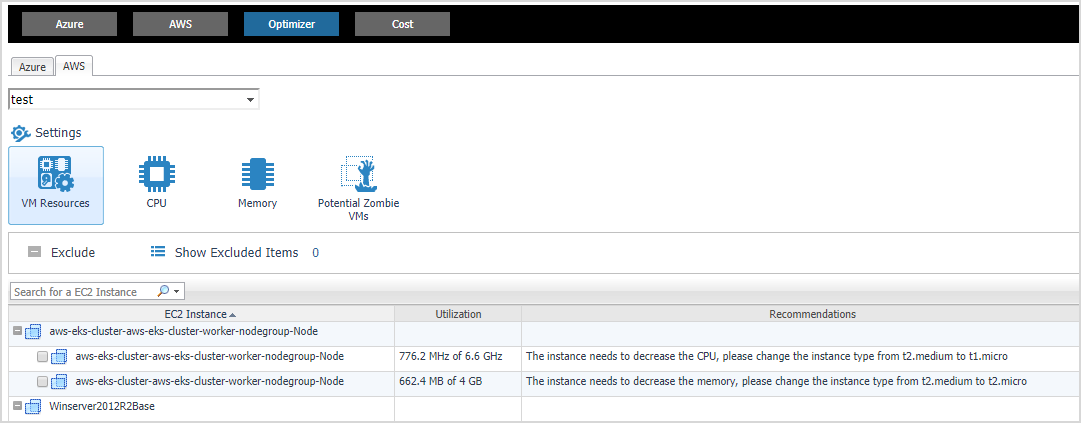1081x423 pixels.
Task: Select the Memory chip icon
Action: 257,175
